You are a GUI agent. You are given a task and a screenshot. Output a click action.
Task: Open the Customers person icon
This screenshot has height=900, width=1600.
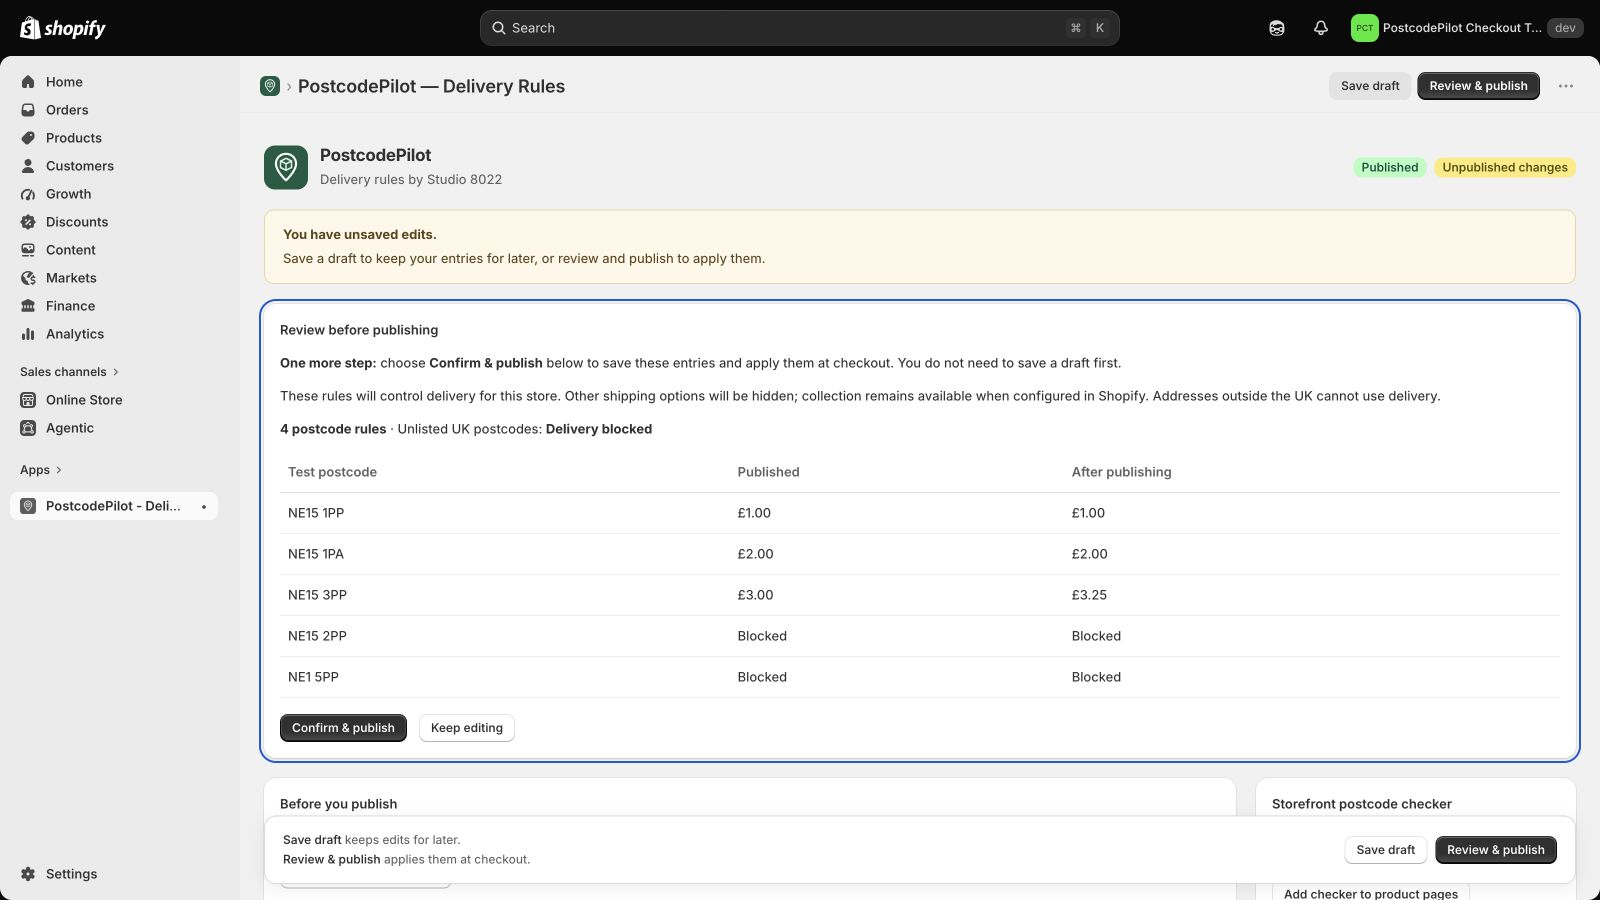[28, 166]
